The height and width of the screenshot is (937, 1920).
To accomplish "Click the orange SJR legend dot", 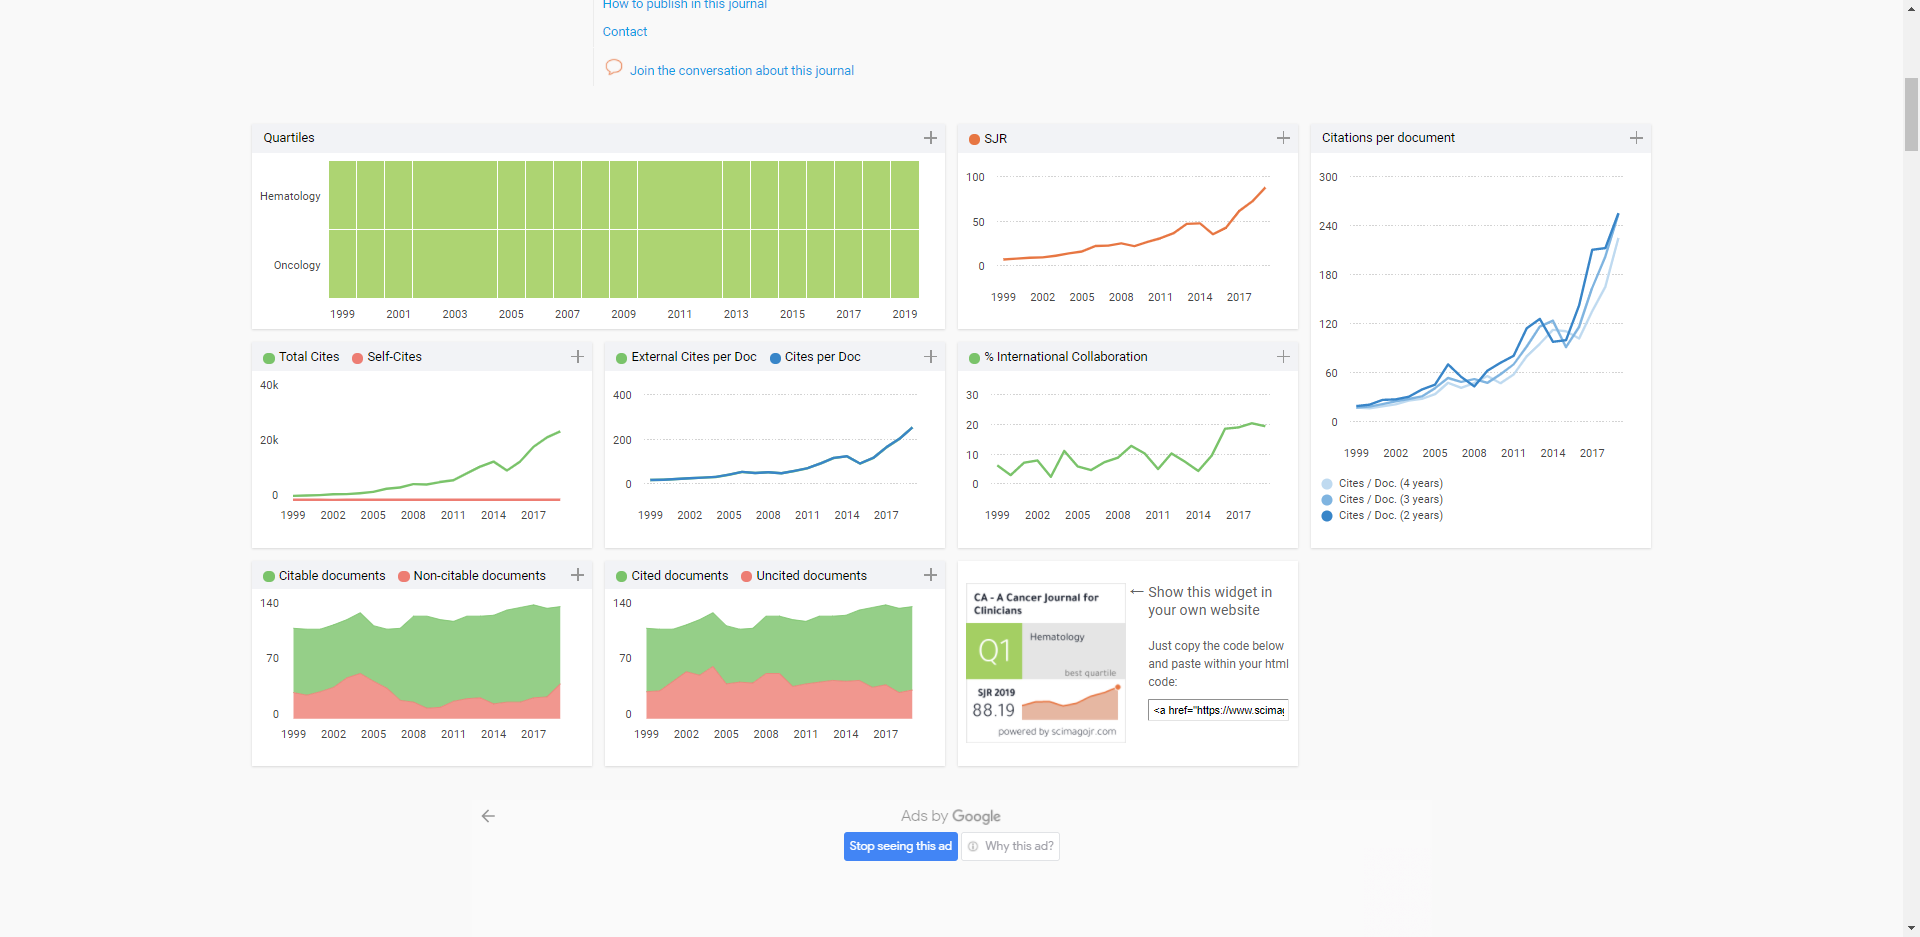I will pos(974,139).
